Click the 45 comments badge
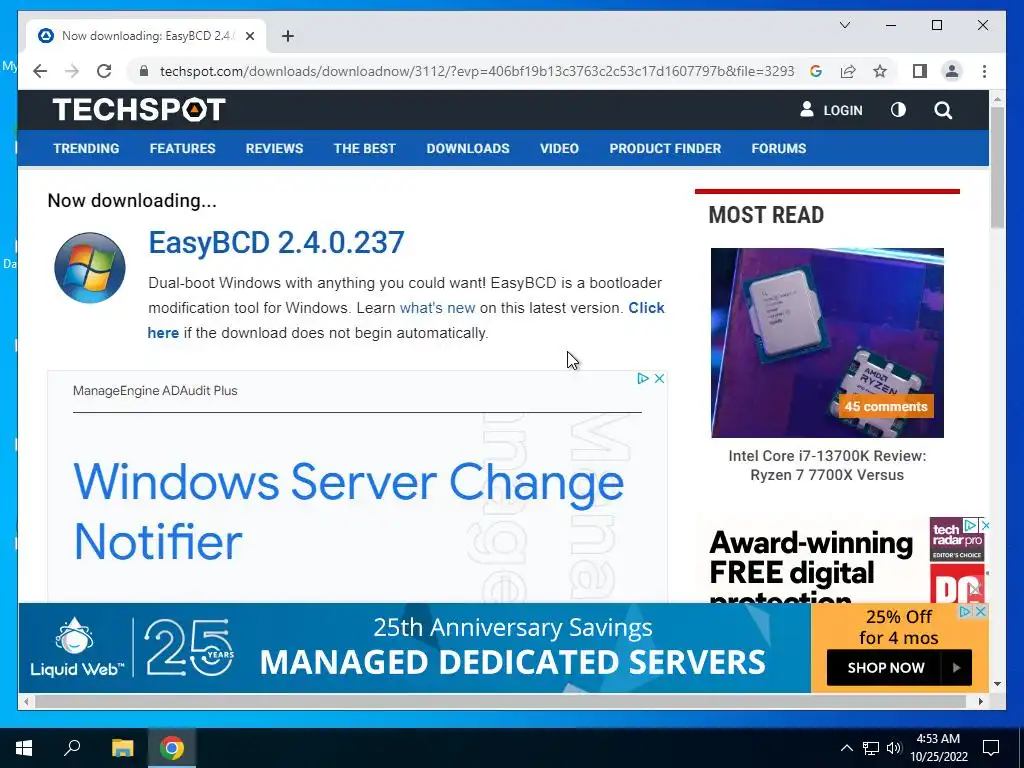Viewport: 1024px width, 768px height. (886, 406)
